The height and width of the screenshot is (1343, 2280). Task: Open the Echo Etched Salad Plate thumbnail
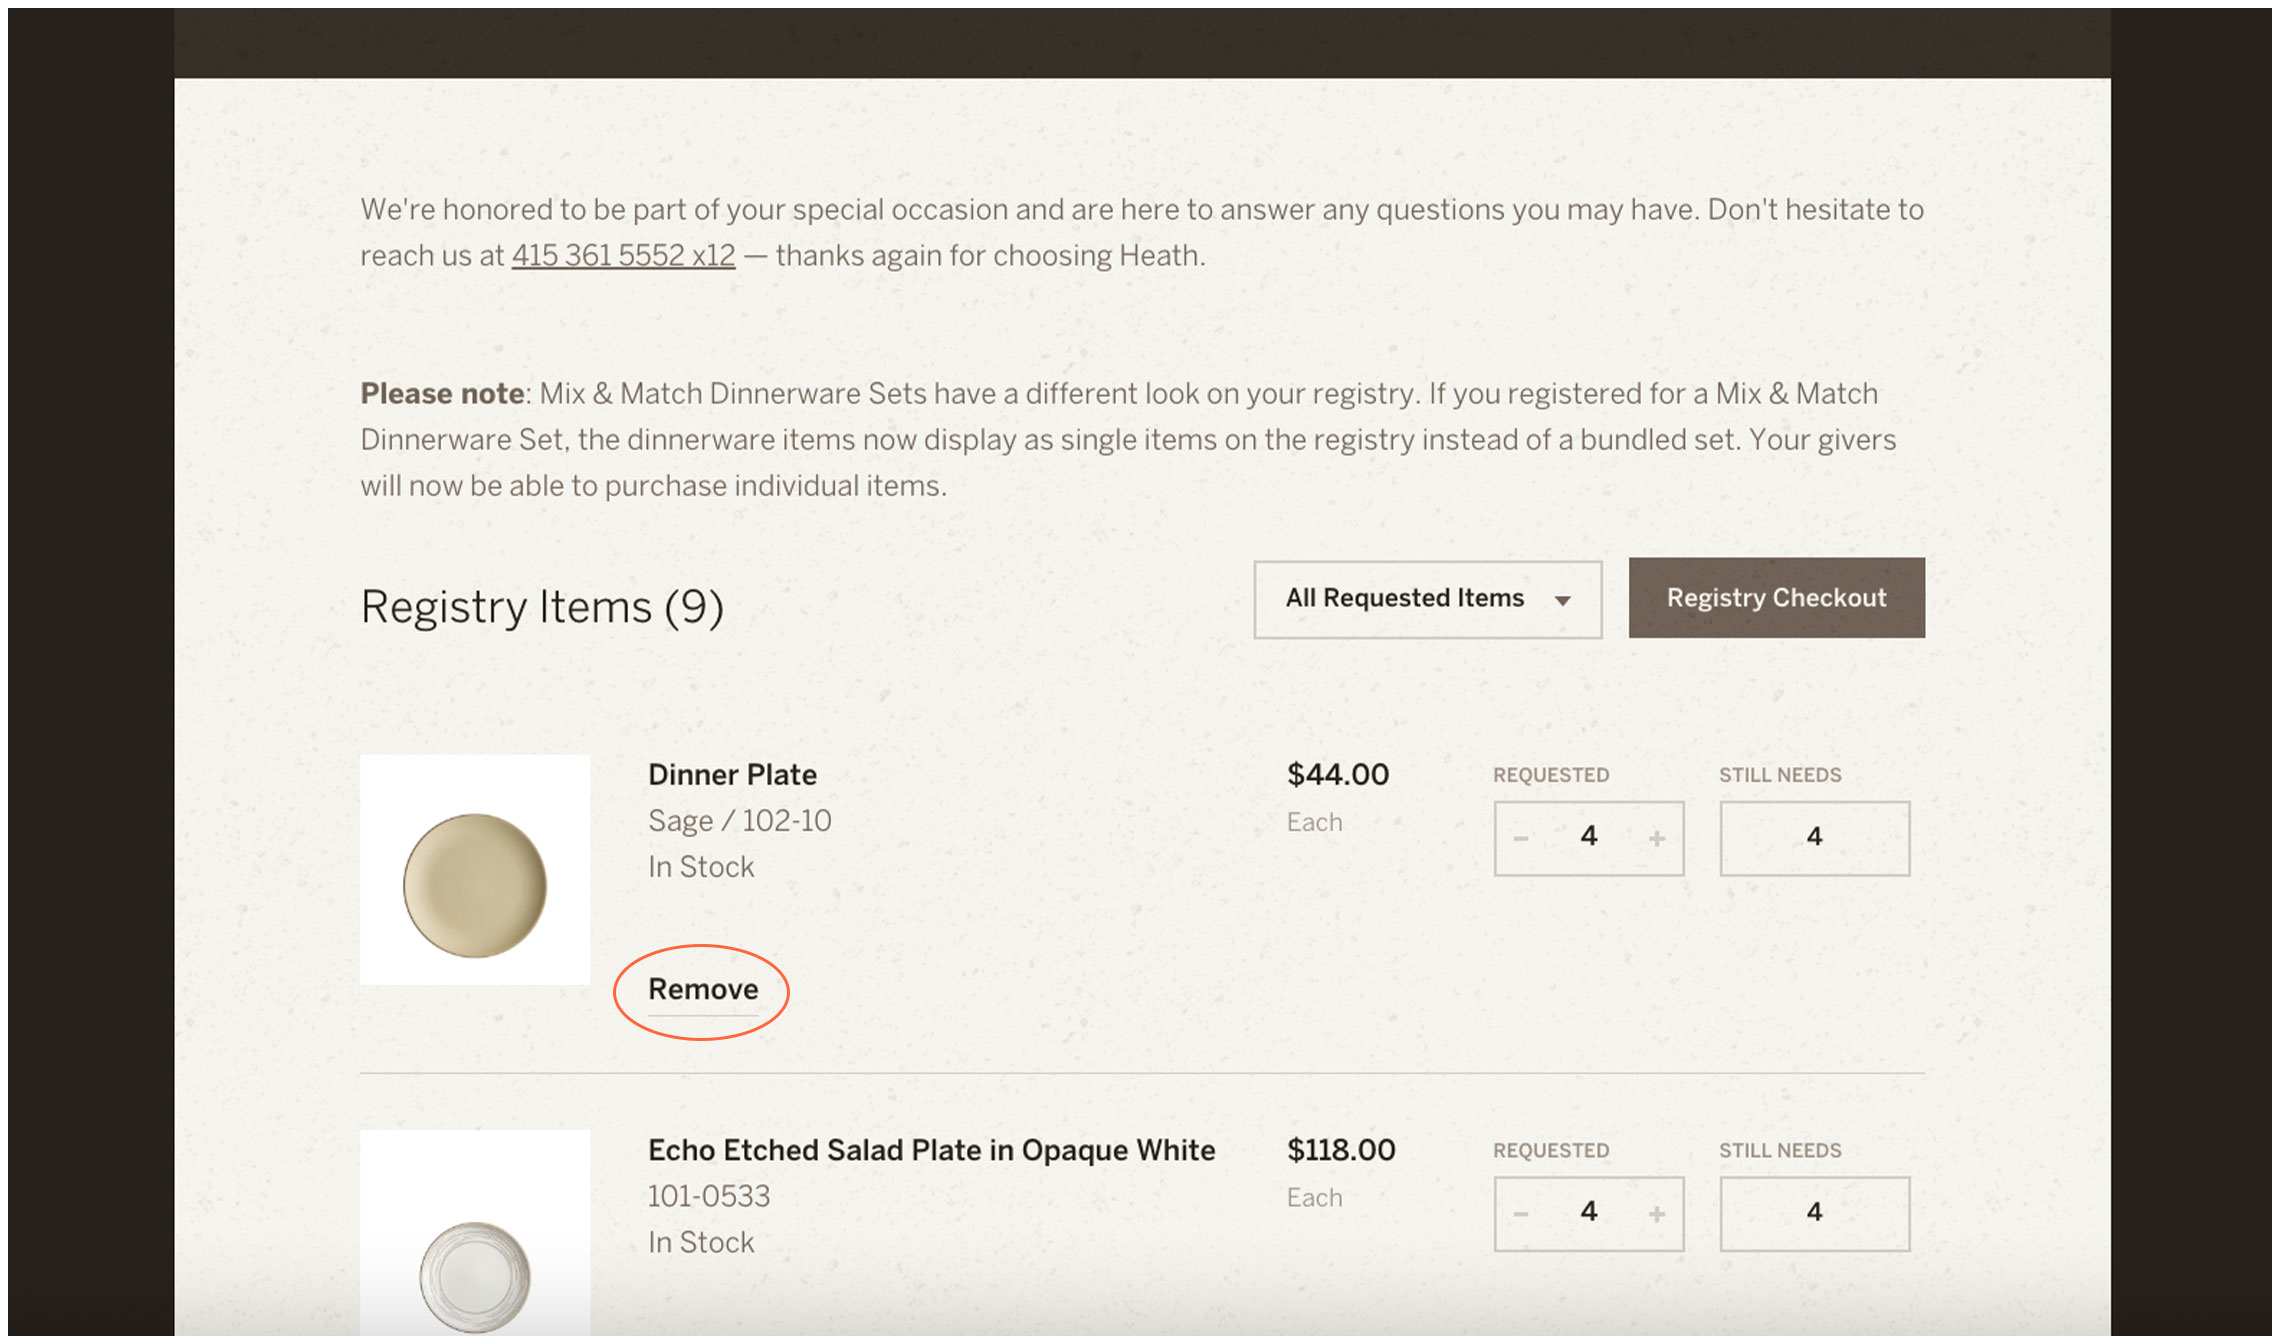click(475, 1235)
